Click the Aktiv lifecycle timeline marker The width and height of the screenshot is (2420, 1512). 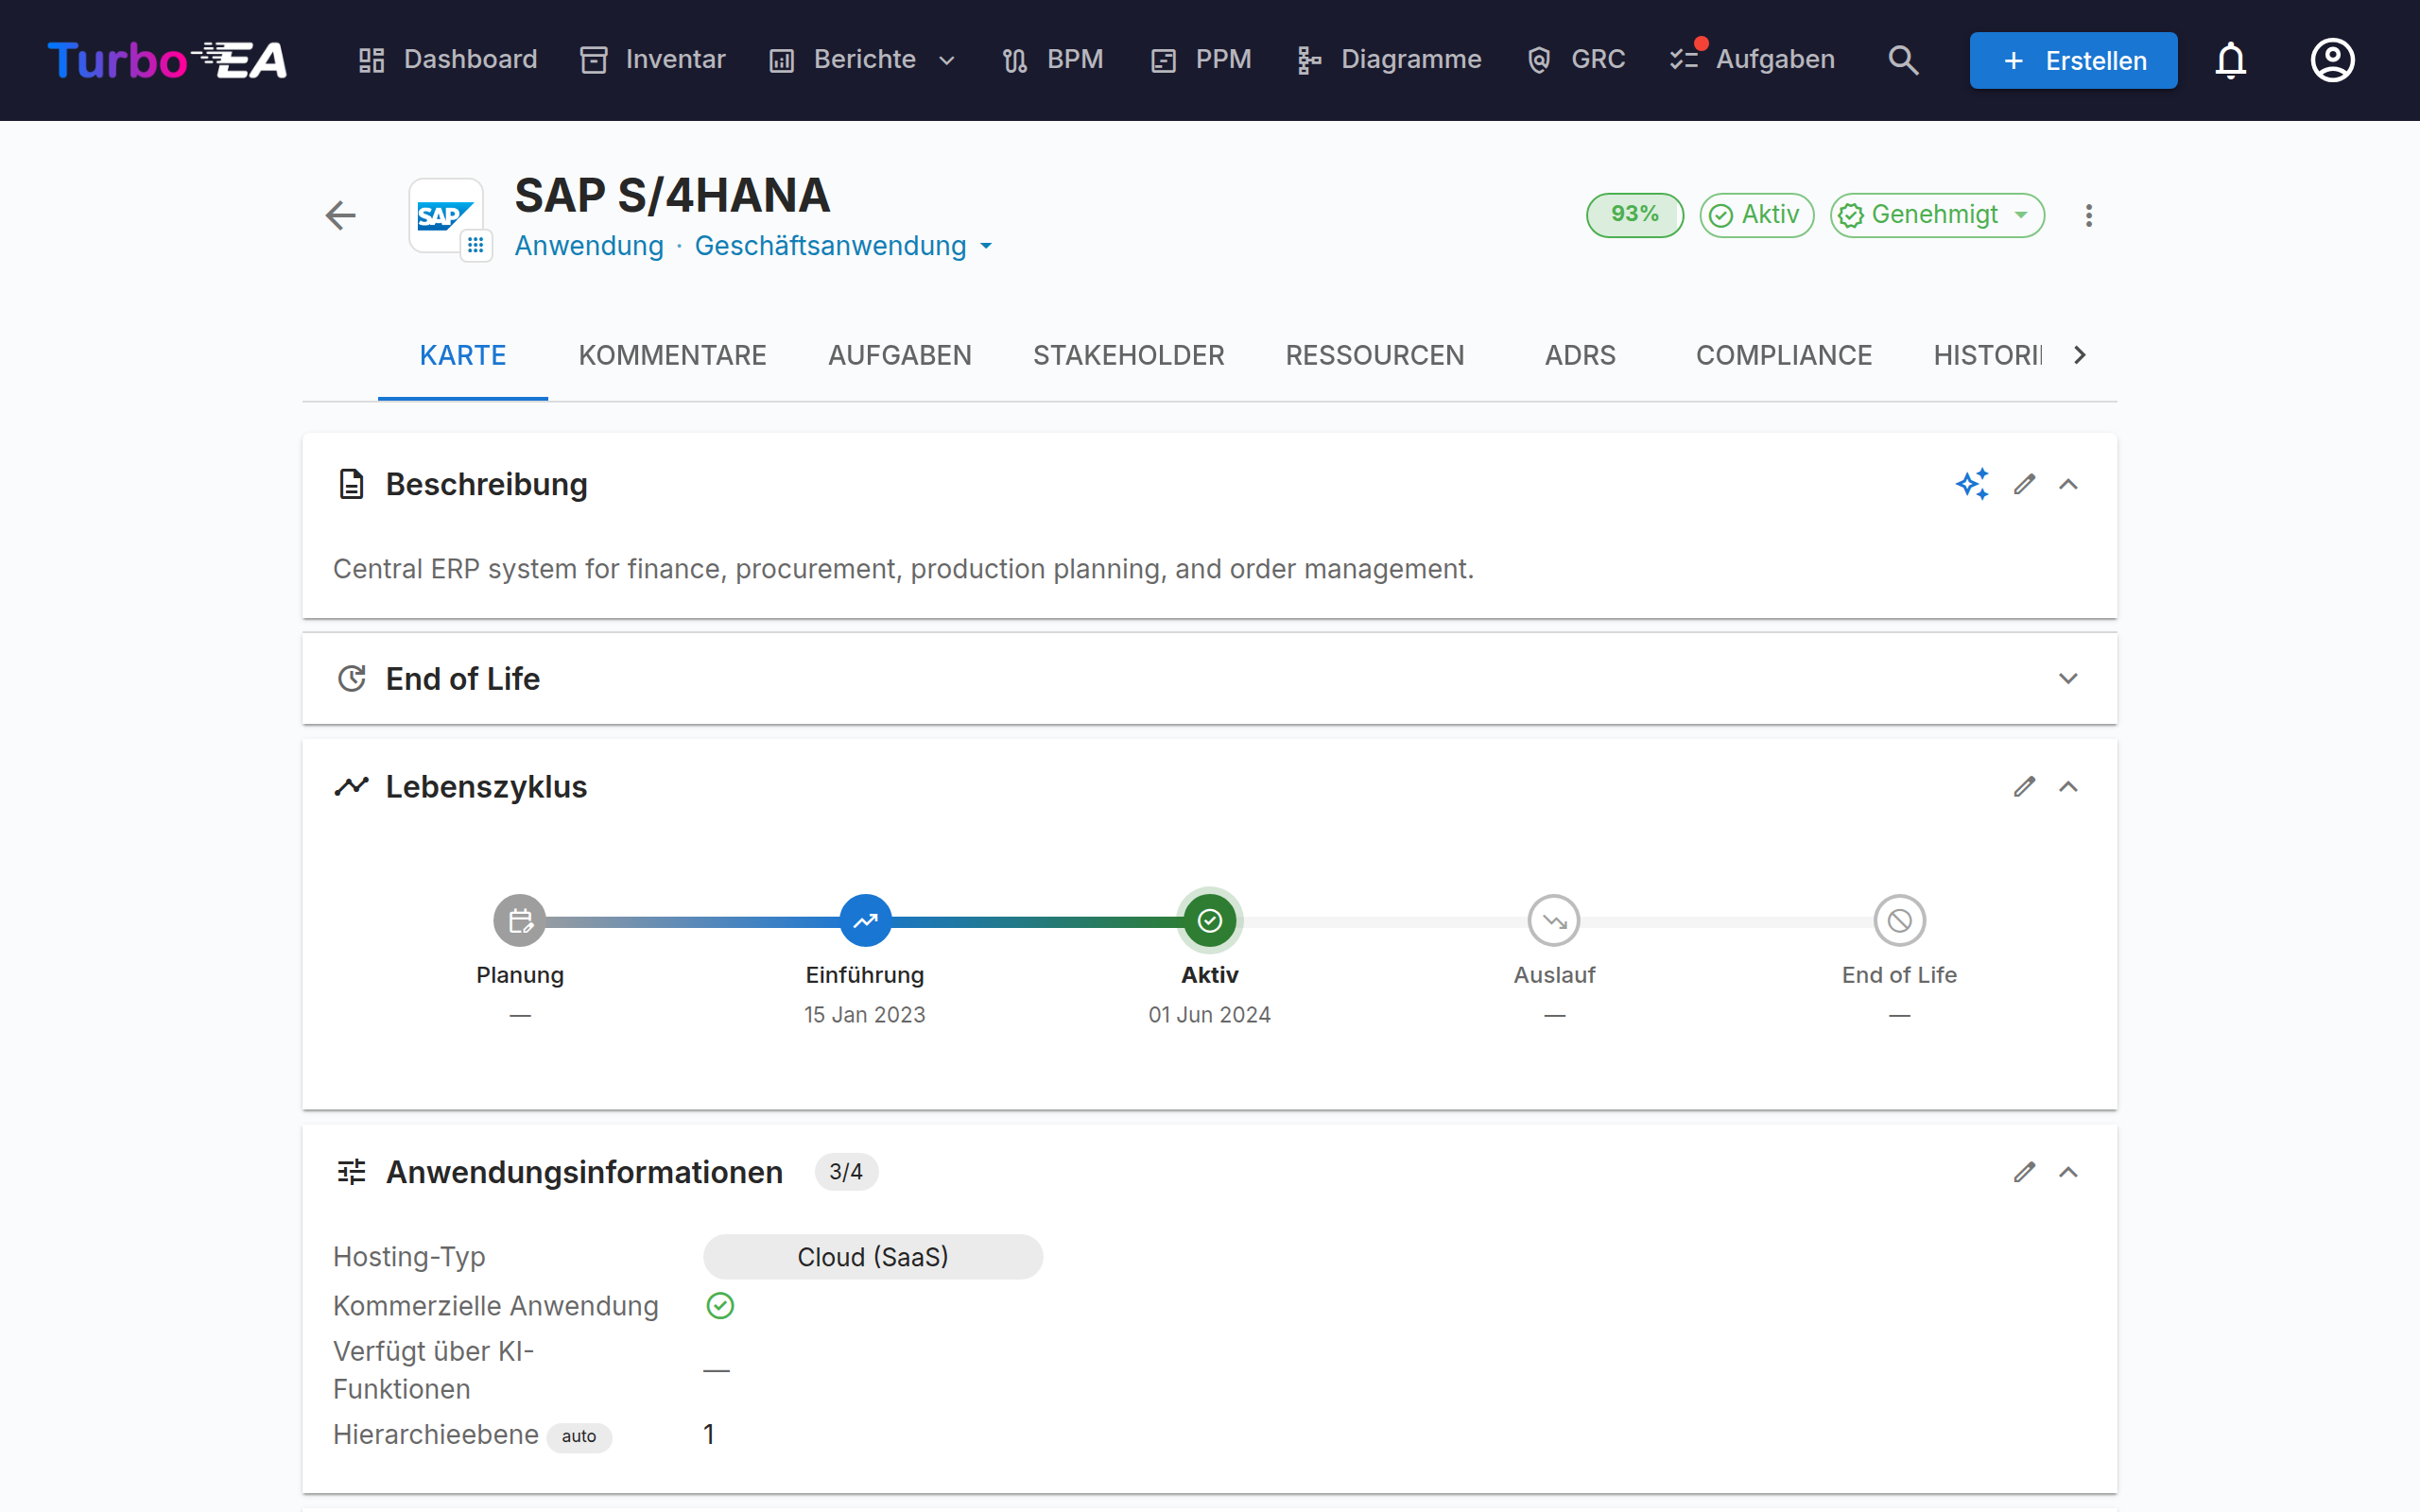1209,920
